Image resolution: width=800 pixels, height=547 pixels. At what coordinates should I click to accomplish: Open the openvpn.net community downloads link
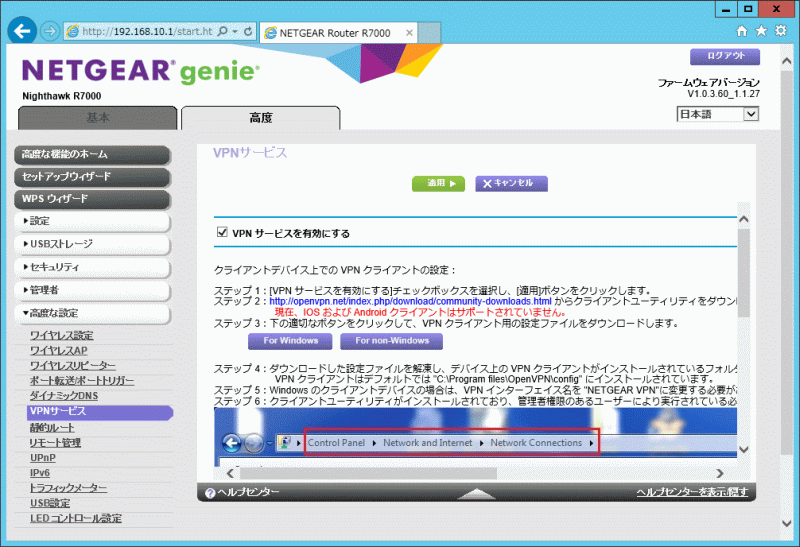click(x=410, y=301)
